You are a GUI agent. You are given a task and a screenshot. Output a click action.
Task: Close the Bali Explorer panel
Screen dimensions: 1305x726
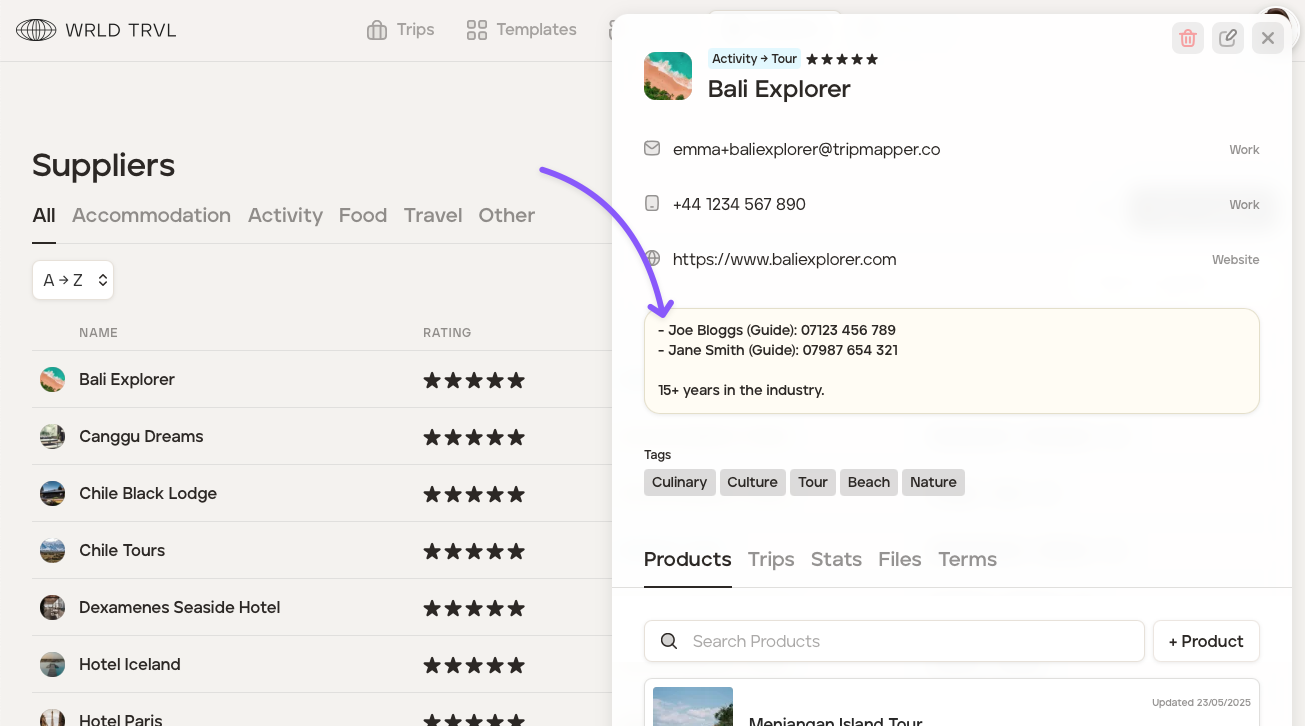click(1267, 38)
